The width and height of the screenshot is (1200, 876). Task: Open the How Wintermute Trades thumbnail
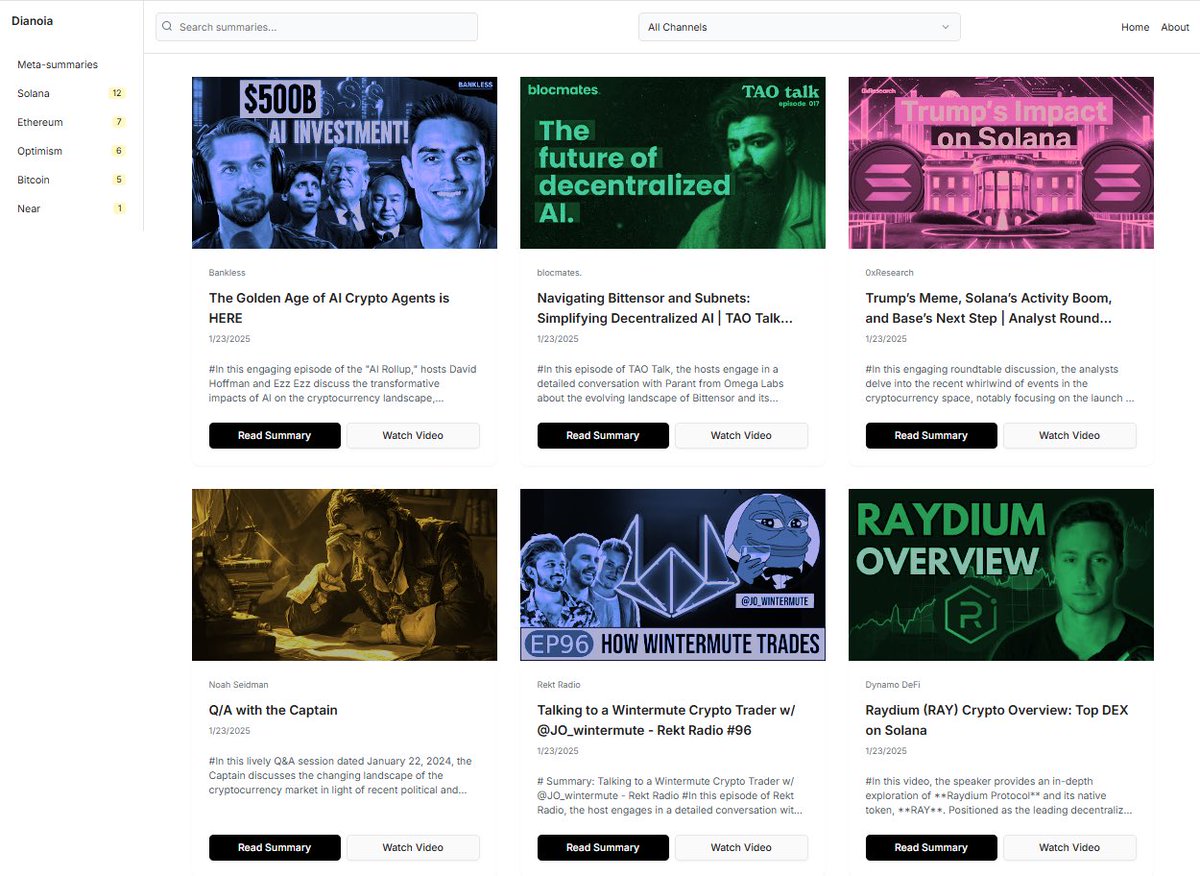[x=673, y=575]
